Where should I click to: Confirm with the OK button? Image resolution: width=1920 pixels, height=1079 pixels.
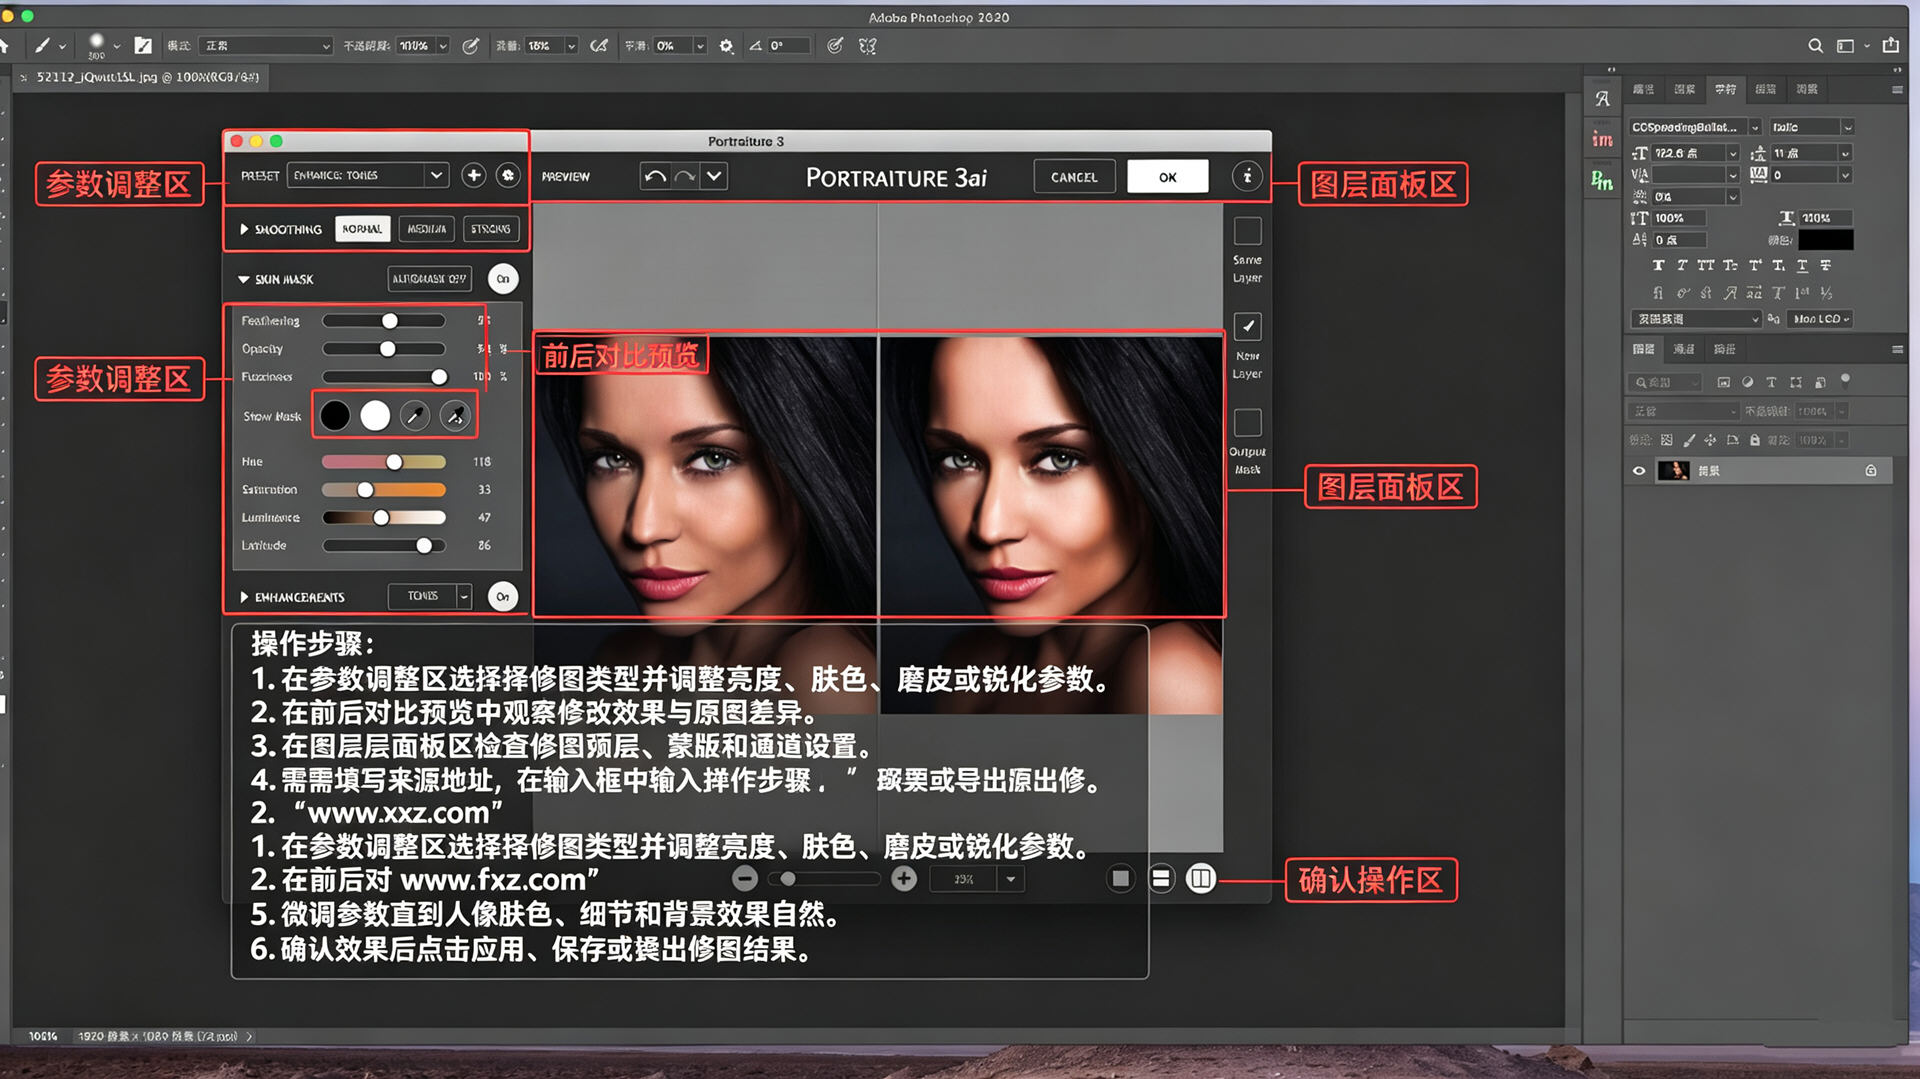(x=1168, y=177)
